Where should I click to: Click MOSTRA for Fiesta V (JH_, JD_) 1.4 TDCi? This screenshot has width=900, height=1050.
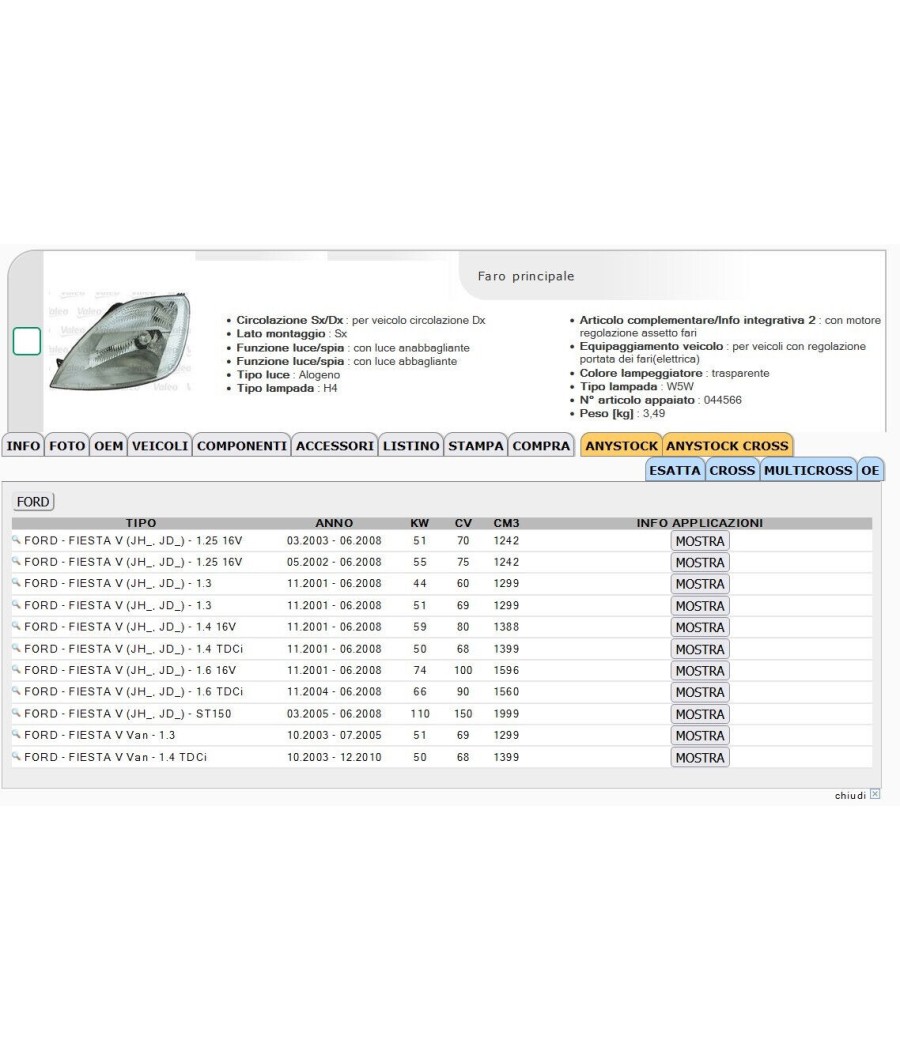(700, 650)
